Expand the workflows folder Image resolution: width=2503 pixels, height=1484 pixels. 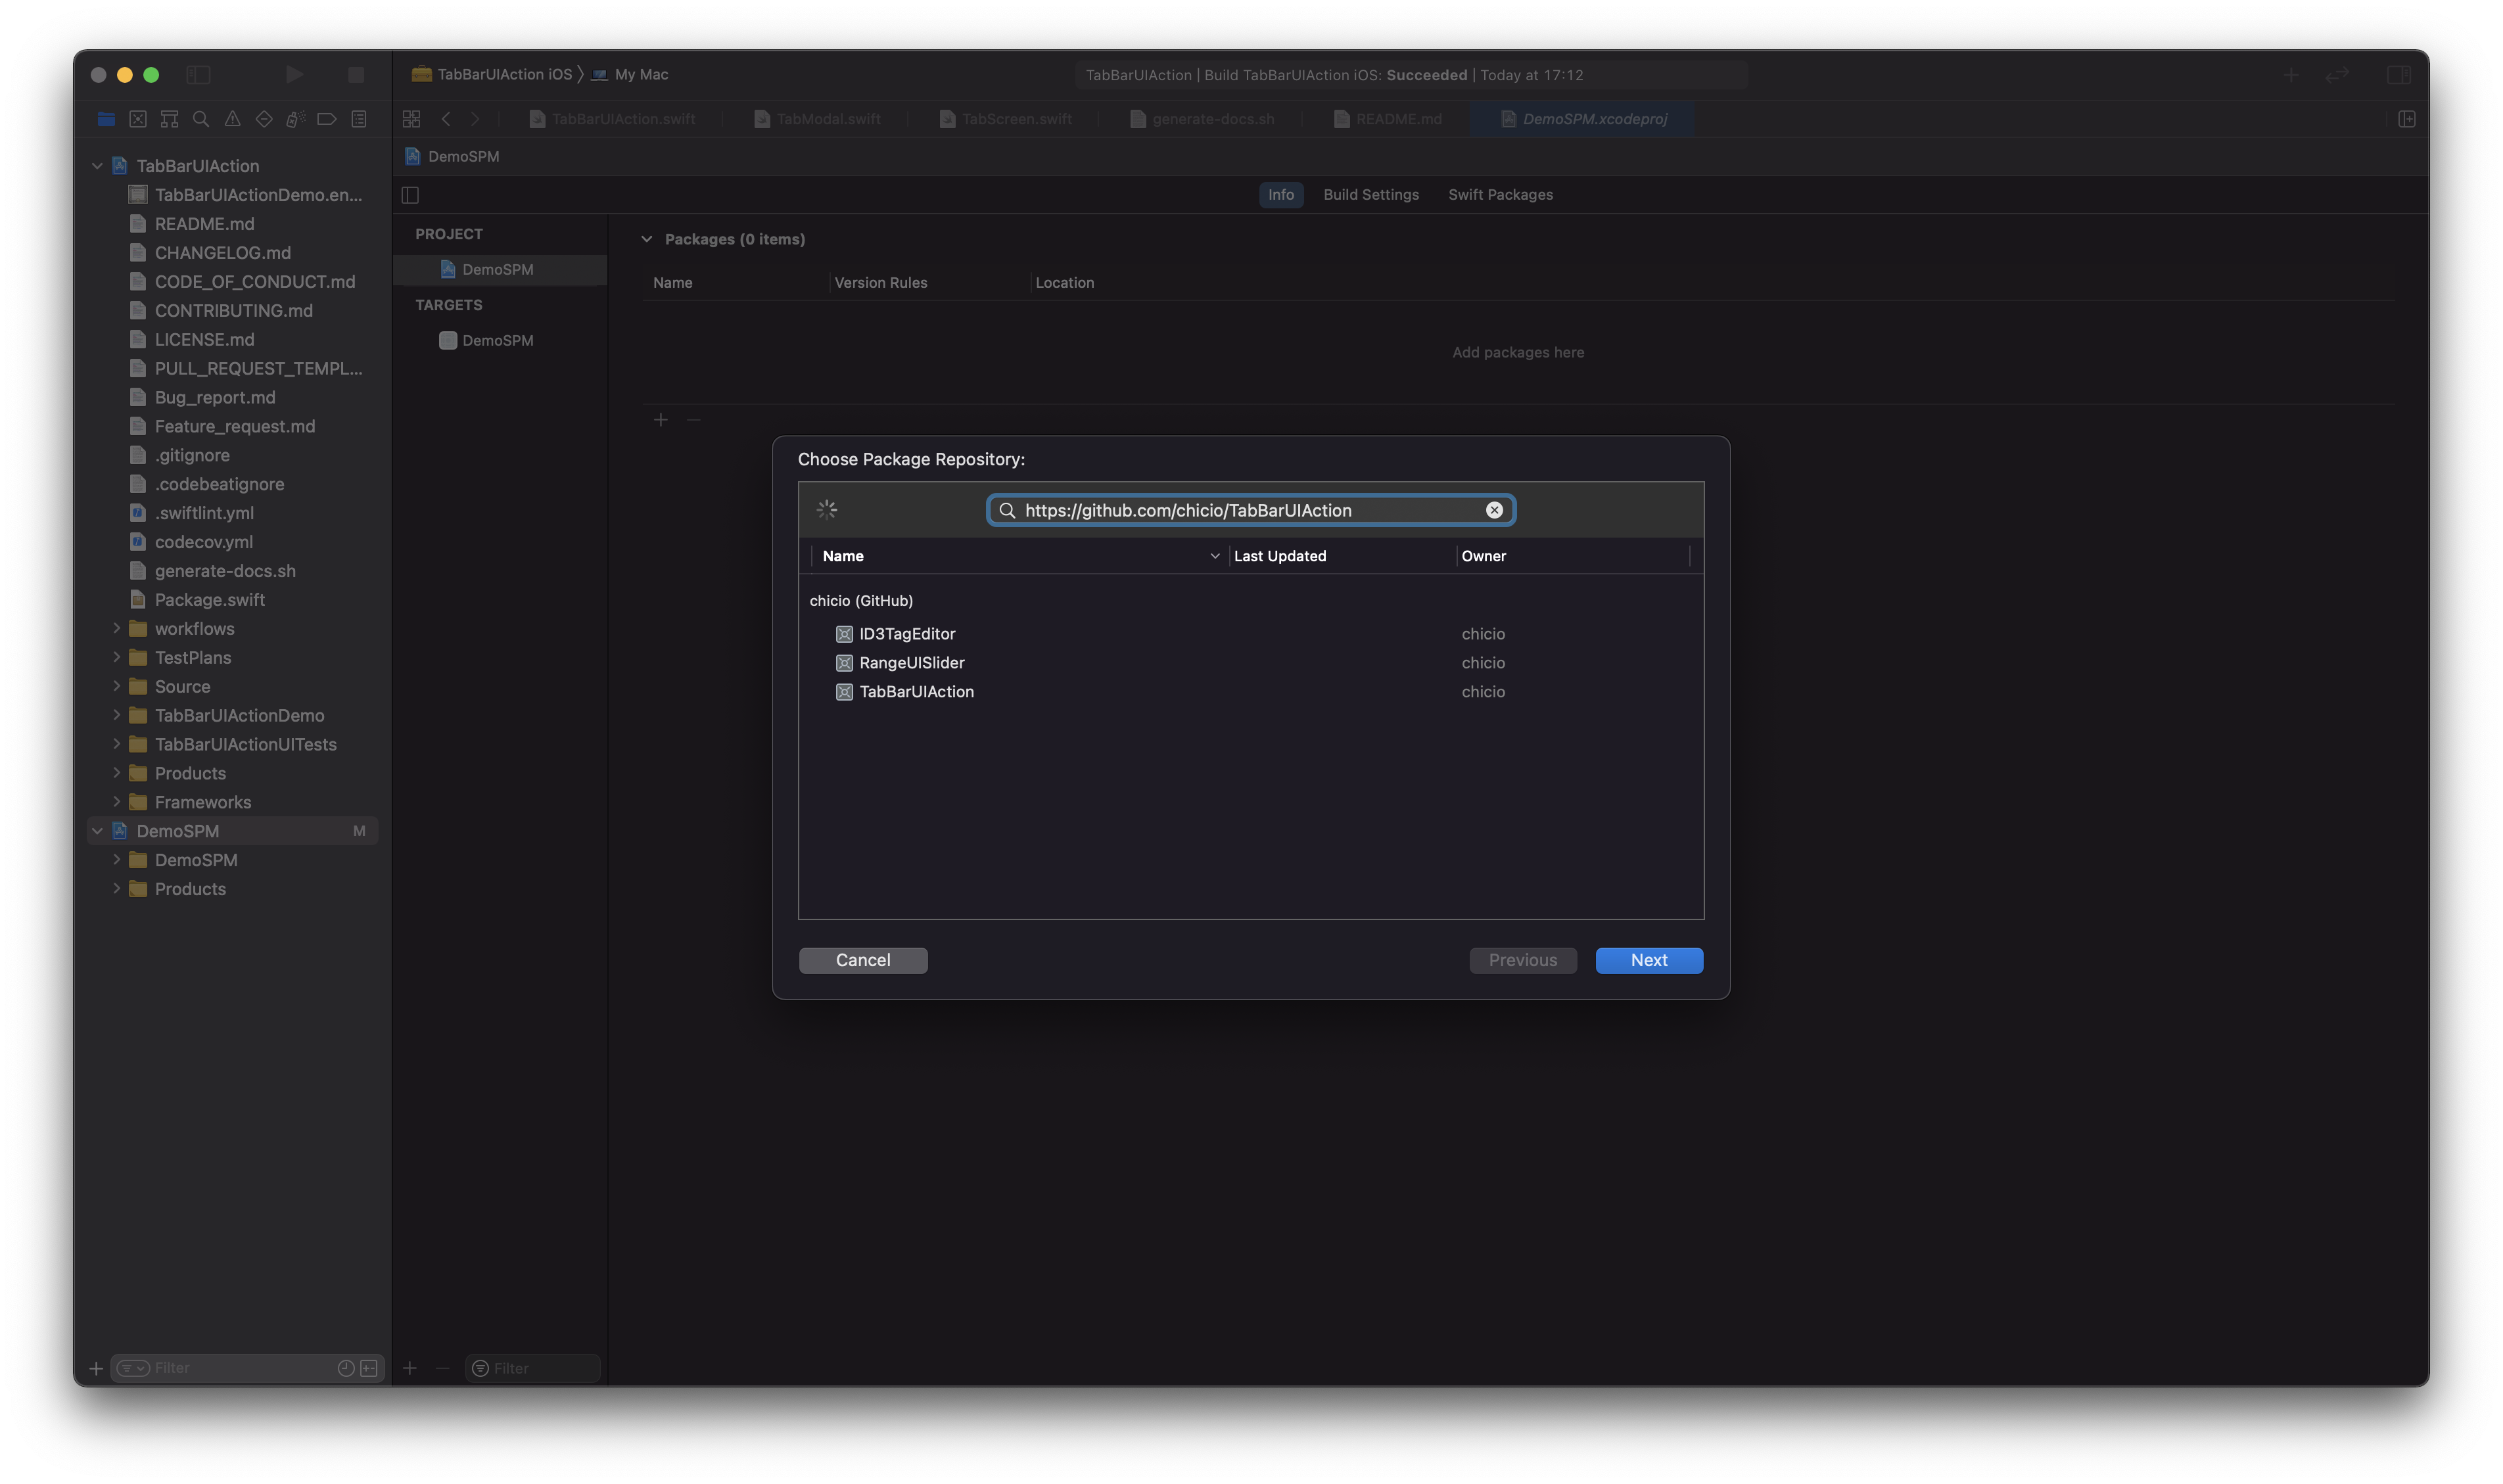(117, 628)
